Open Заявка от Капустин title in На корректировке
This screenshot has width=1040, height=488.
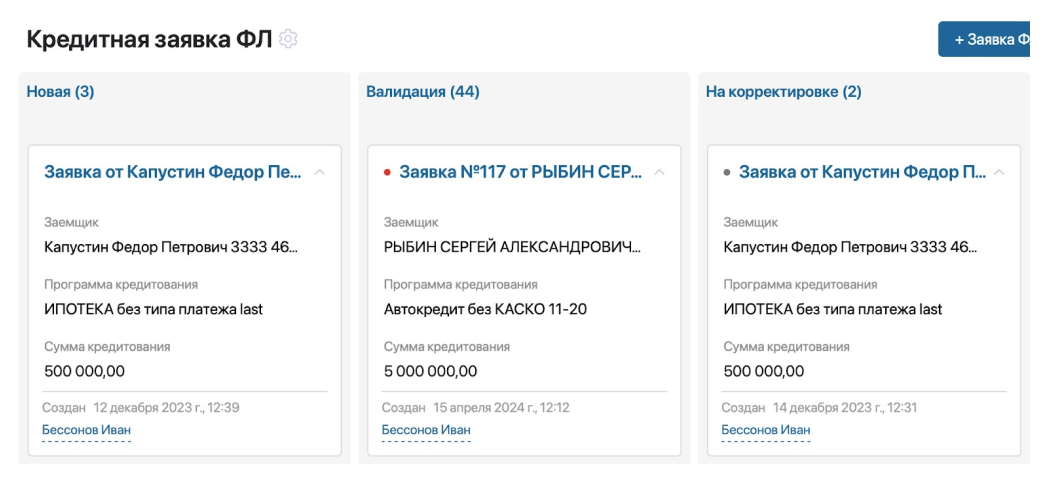tap(862, 172)
